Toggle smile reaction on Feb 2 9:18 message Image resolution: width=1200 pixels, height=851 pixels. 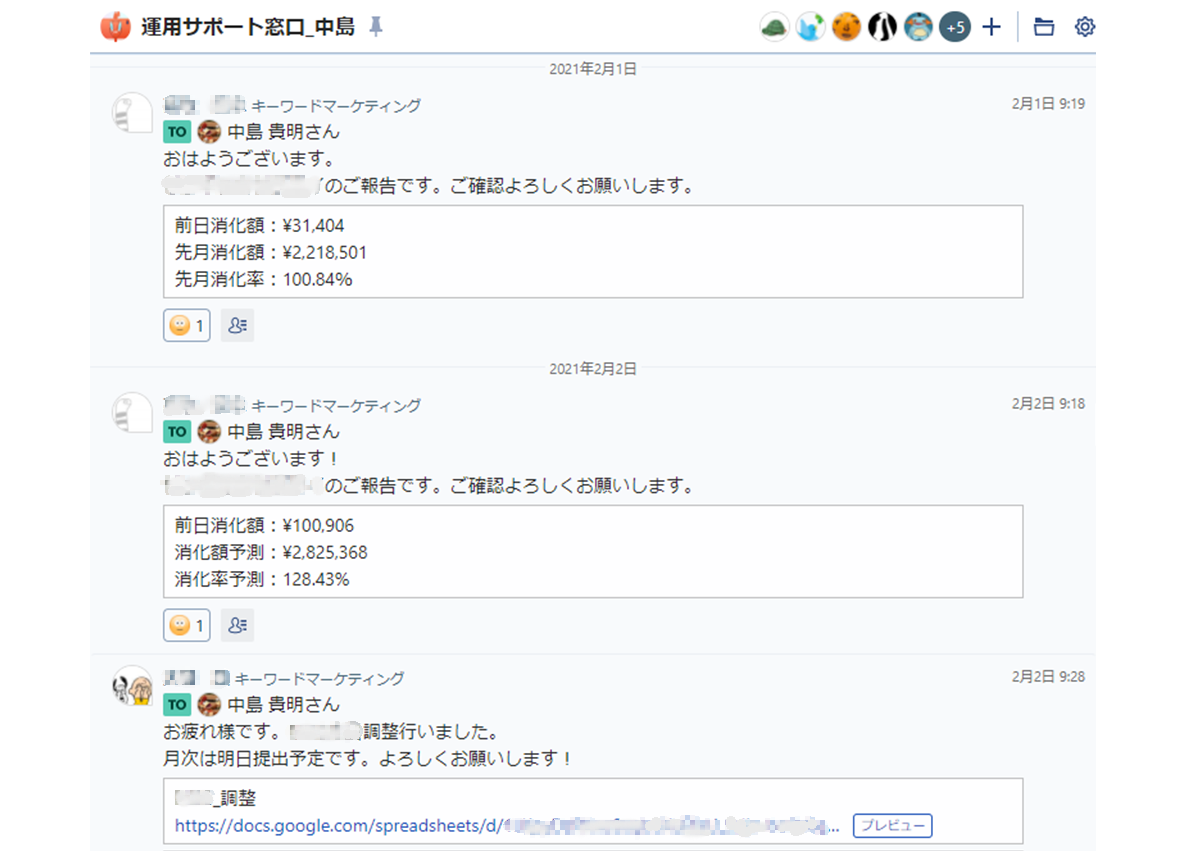coord(187,625)
